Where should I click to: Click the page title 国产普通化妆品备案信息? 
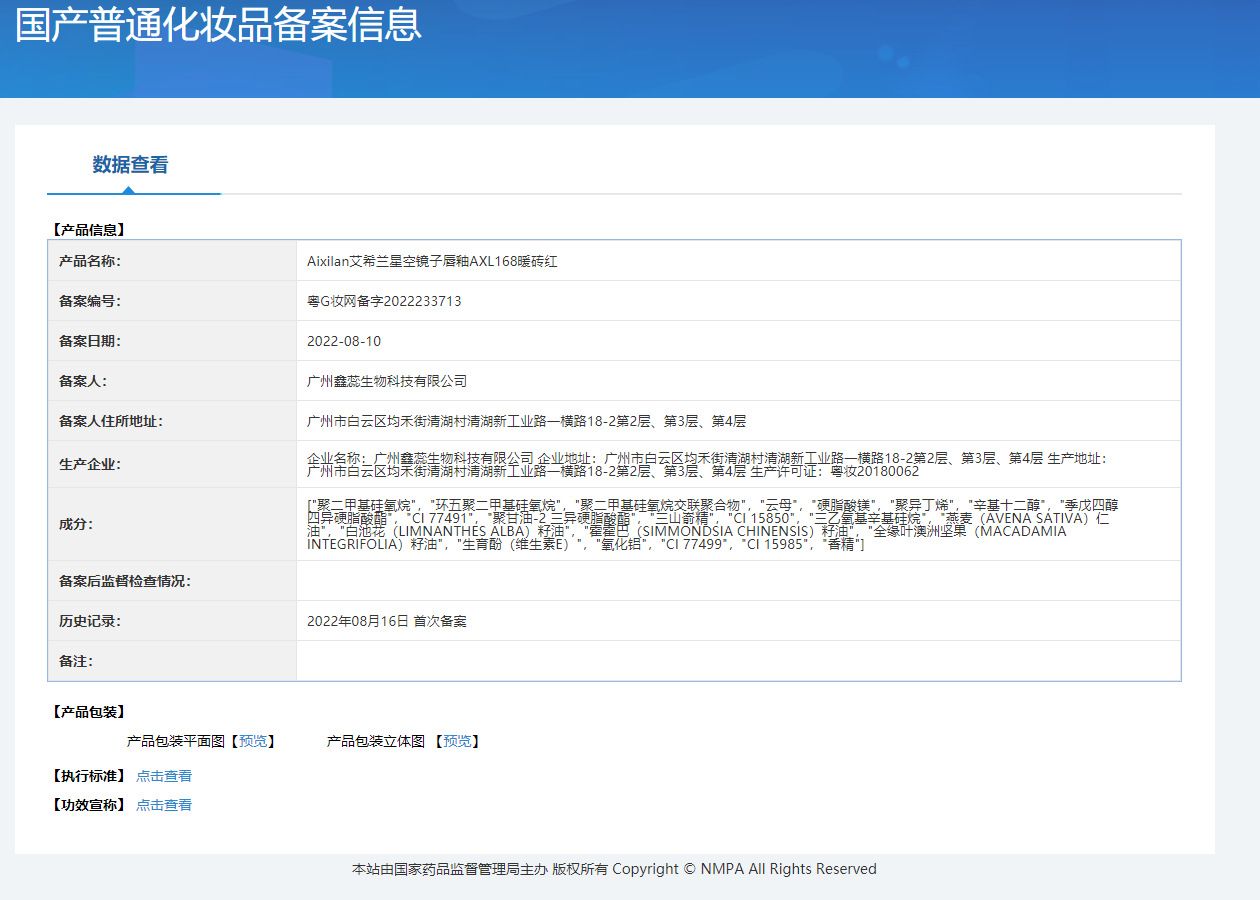[x=218, y=24]
